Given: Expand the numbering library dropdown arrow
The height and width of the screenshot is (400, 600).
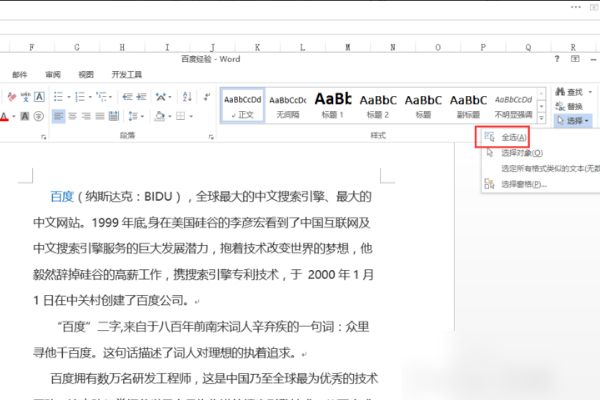Looking at the screenshot, I should [90, 97].
